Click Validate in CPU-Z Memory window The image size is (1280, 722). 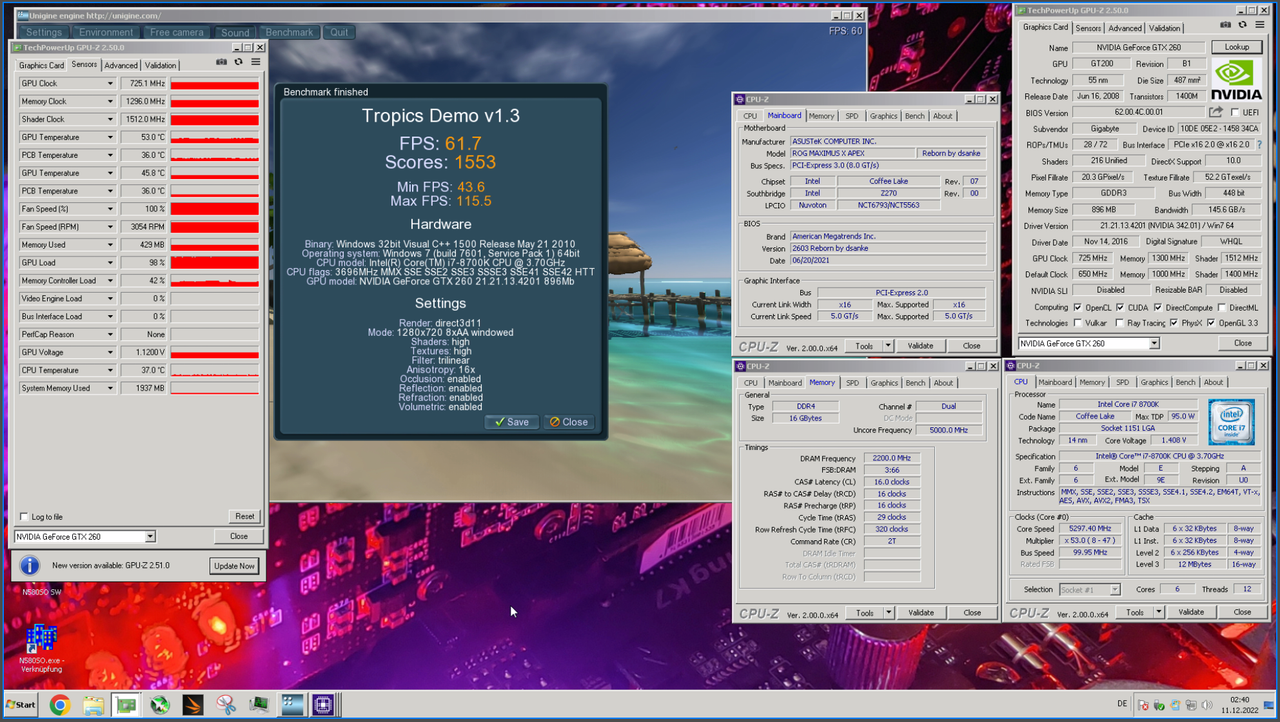pyautogui.click(x=921, y=613)
